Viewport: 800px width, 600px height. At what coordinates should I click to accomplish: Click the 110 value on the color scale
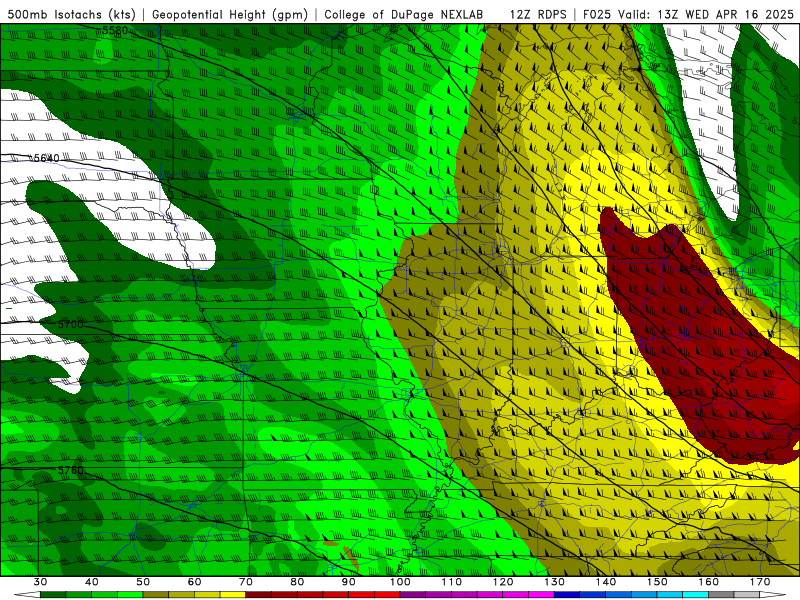point(452,582)
